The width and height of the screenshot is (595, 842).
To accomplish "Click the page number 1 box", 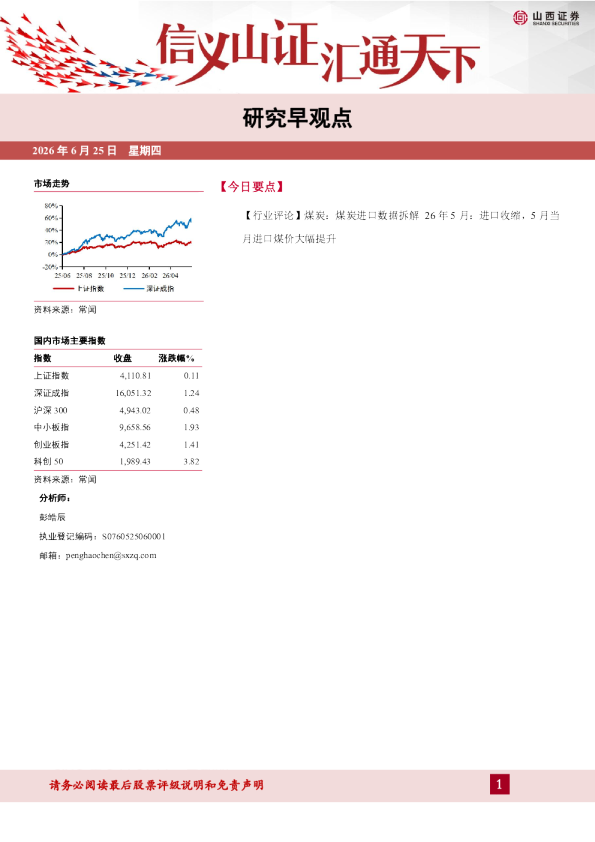I will click(x=499, y=785).
